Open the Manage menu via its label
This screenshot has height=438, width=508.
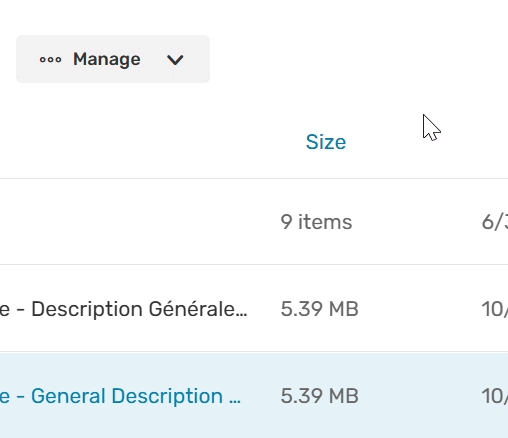point(107,59)
